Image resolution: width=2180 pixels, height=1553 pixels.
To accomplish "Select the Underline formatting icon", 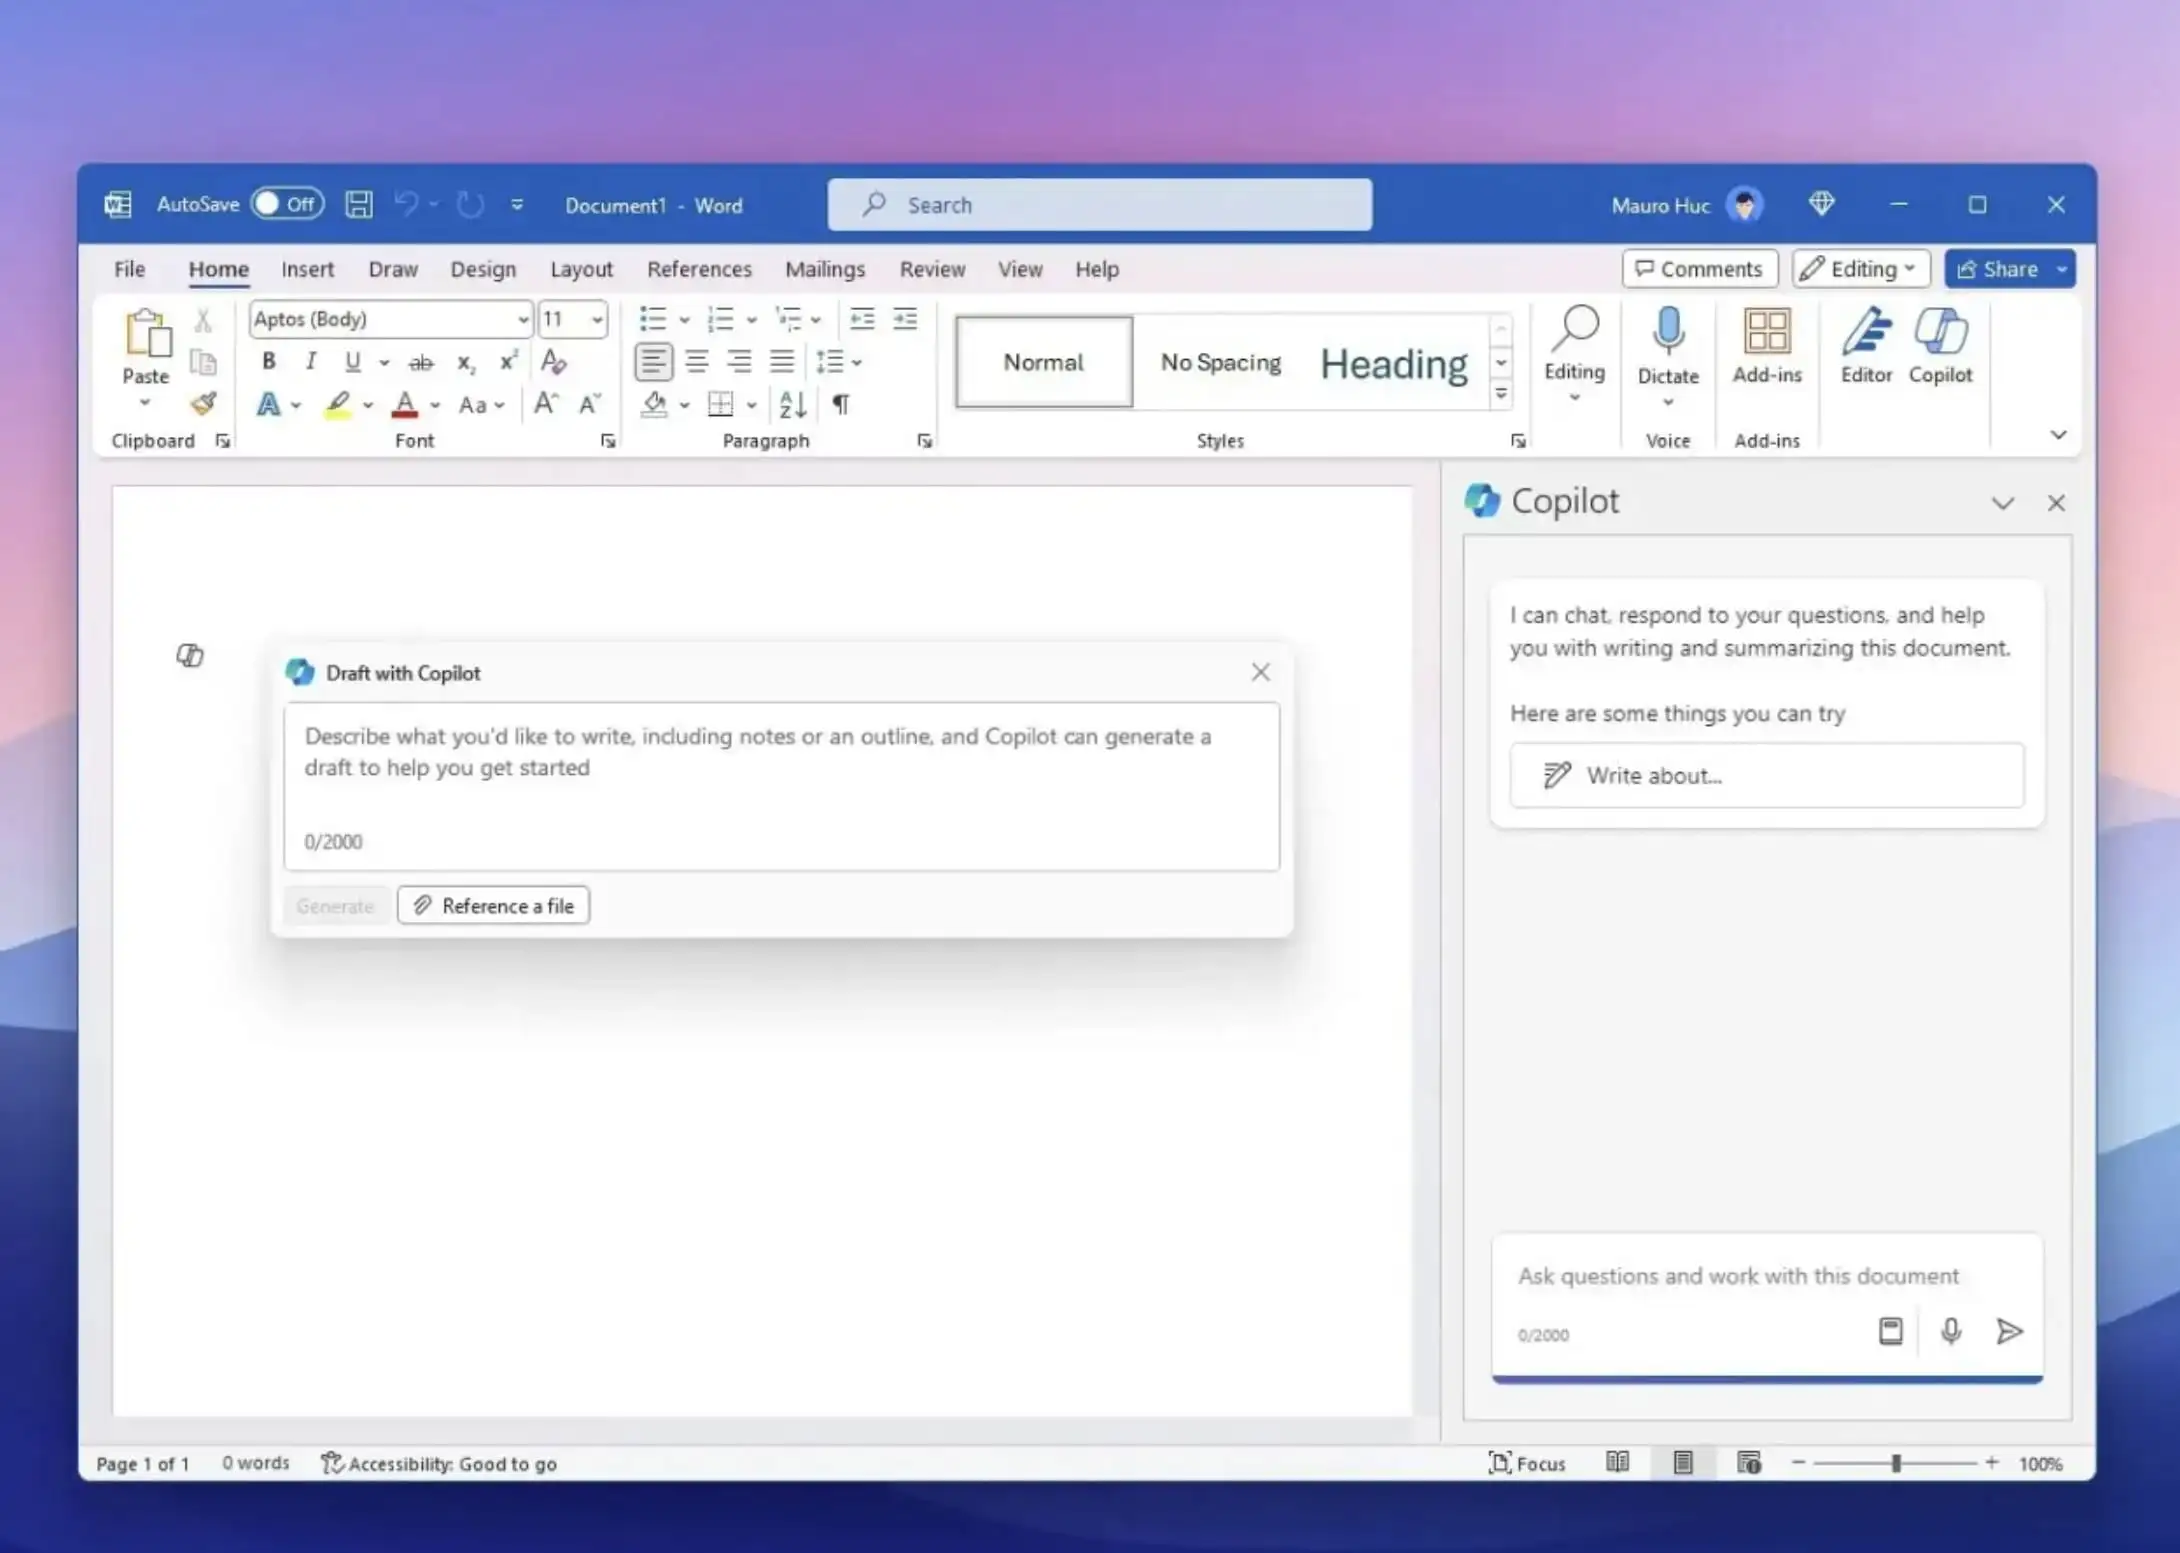I will coord(353,361).
